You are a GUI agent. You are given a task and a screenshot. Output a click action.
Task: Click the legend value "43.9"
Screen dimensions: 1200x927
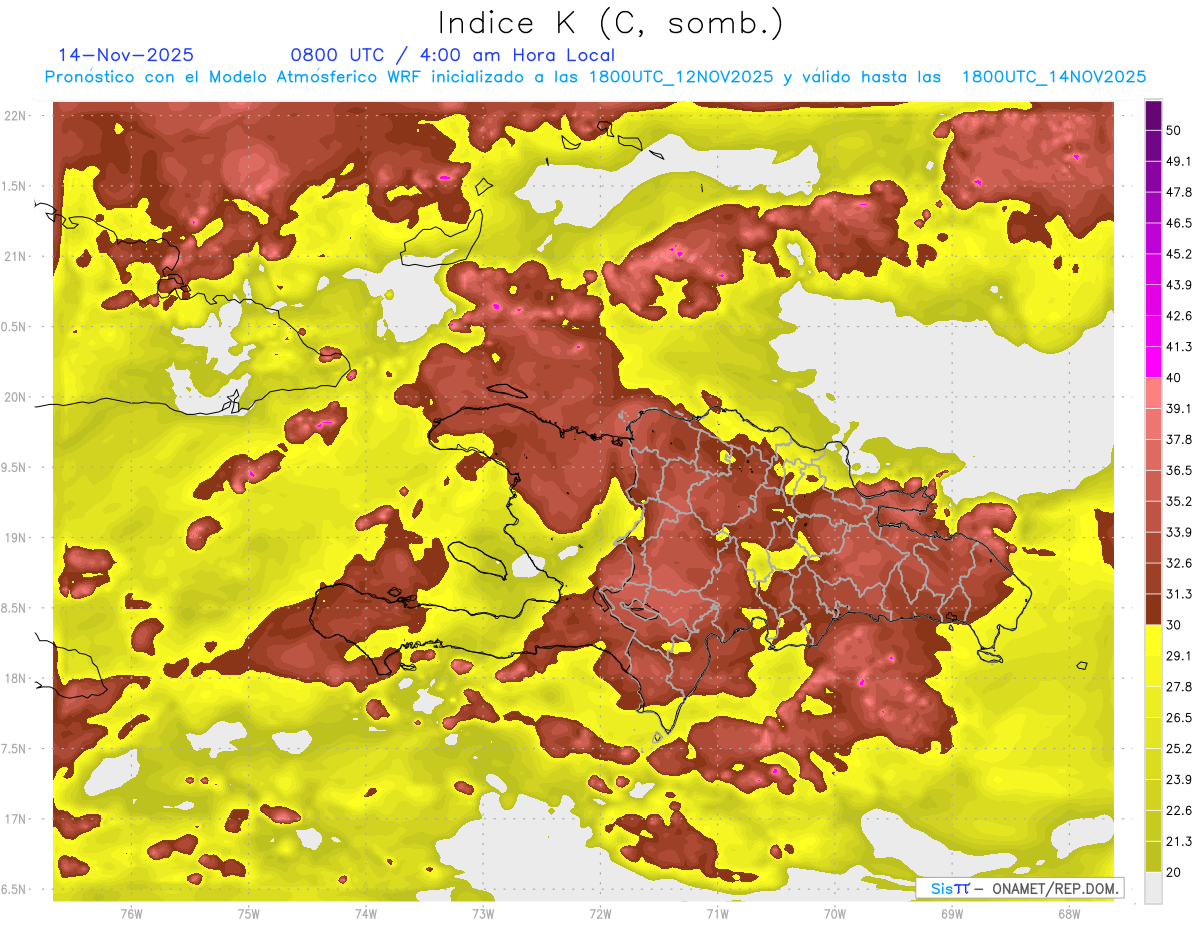(1178, 285)
